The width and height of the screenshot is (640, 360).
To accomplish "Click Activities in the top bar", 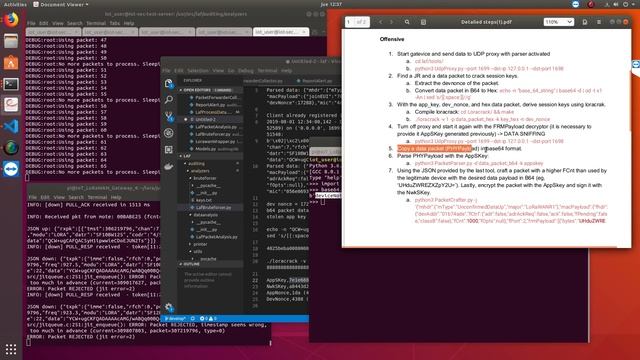I will coord(15,4).
